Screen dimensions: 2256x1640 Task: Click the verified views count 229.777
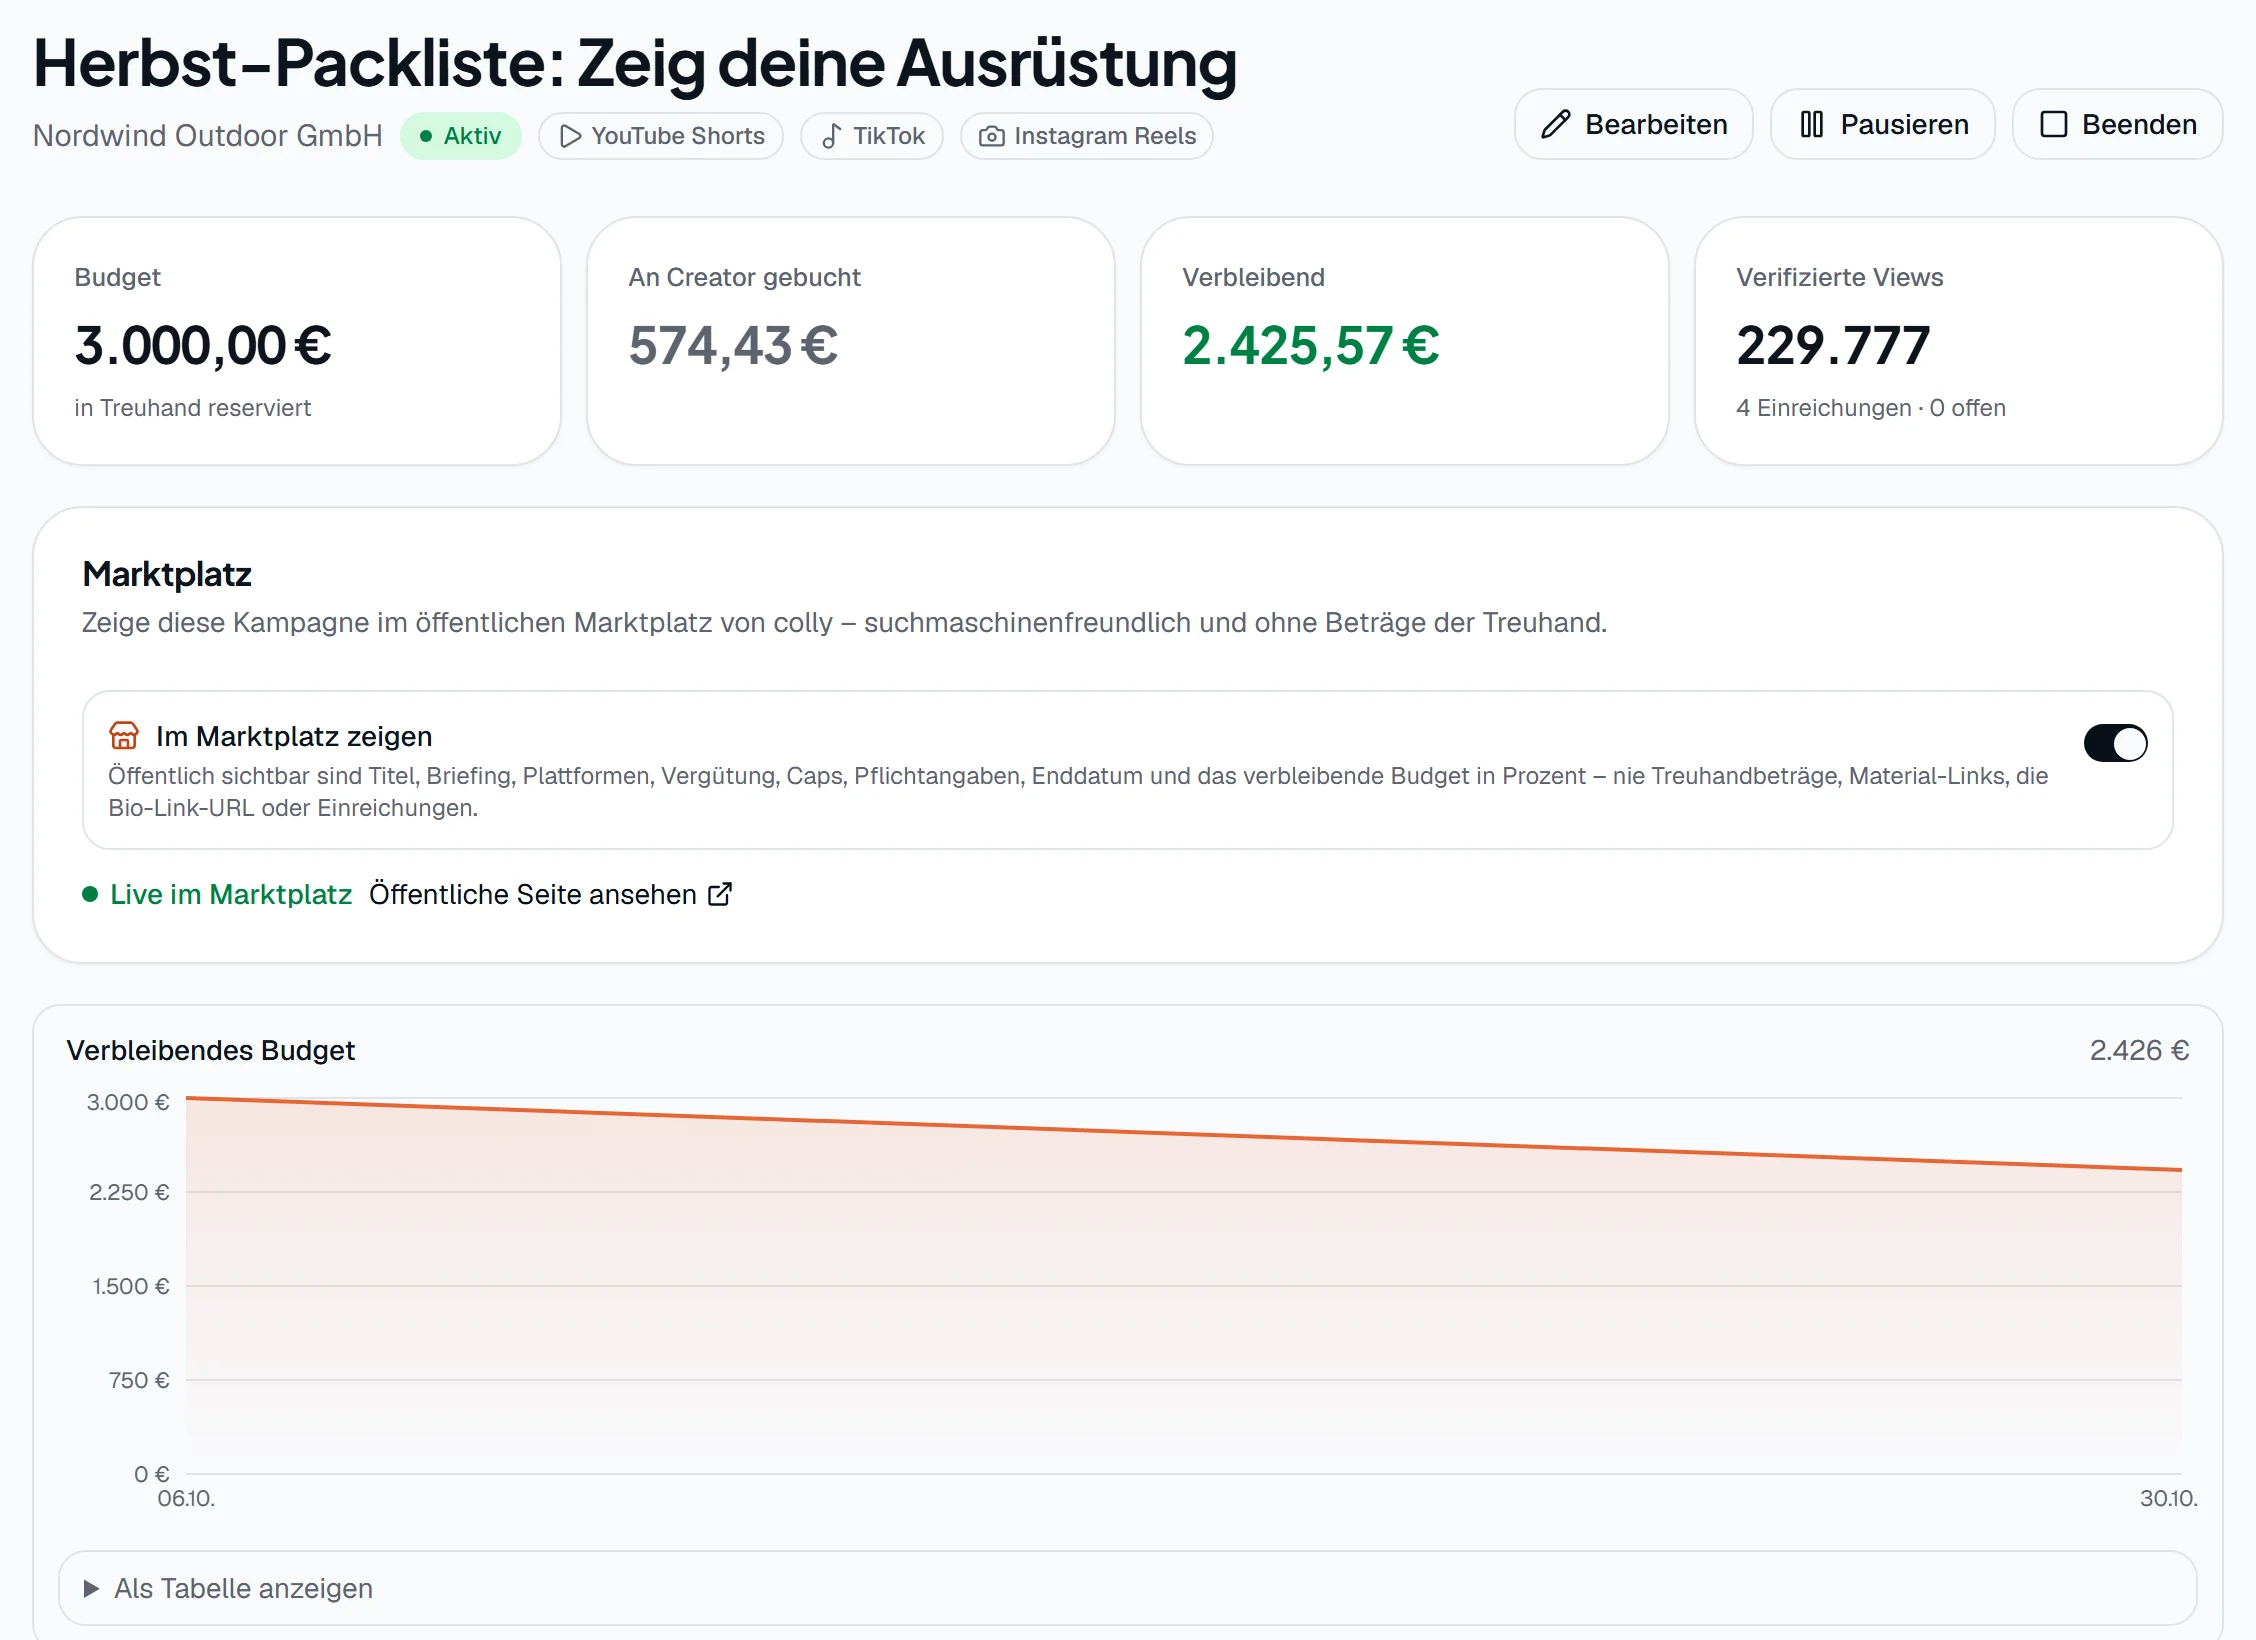(1833, 346)
